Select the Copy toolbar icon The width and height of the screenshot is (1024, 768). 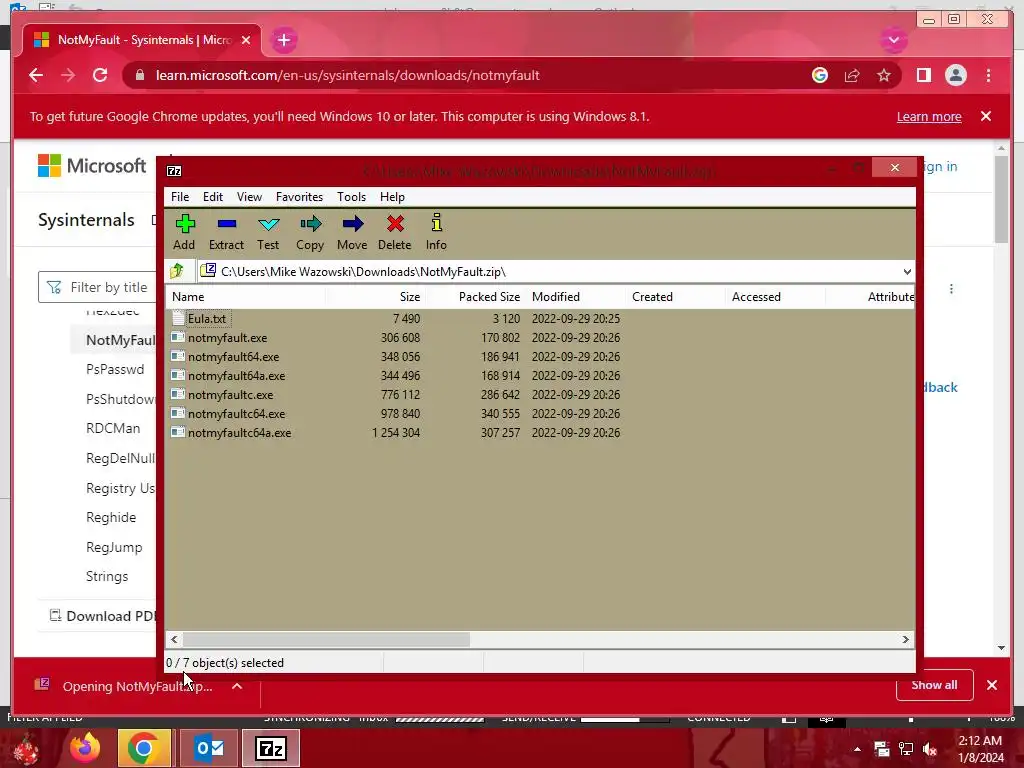pos(310,232)
